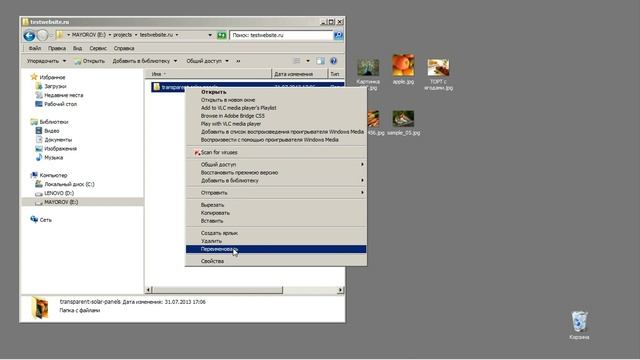Open Explorer help question mark icon
The height and width of the screenshot is (360, 640).
[x=333, y=61]
